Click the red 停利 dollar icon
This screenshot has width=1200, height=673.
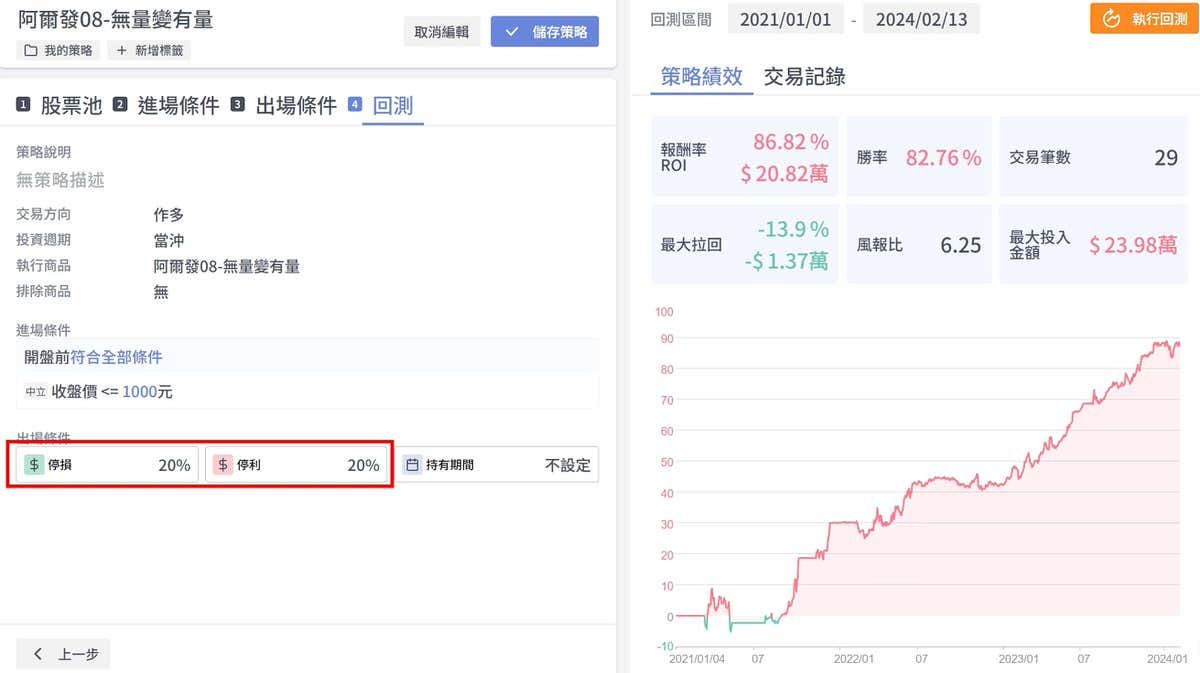223,465
